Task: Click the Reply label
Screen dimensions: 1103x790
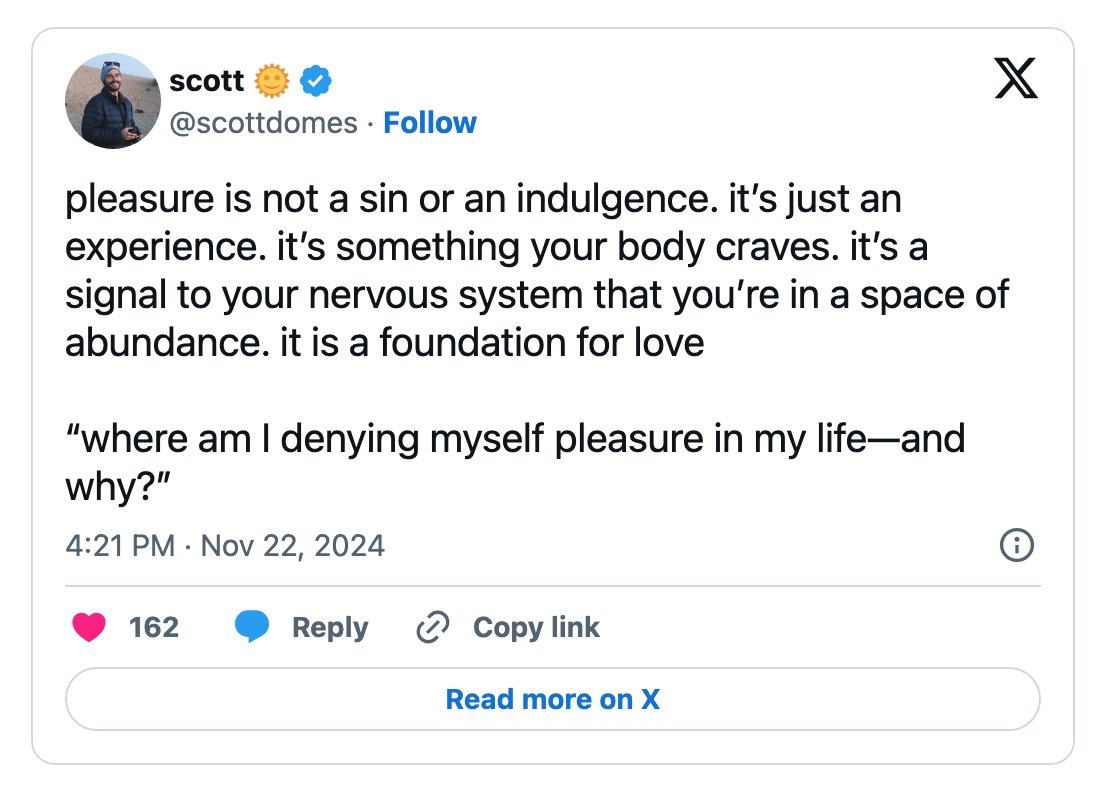Action: (x=330, y=627)
